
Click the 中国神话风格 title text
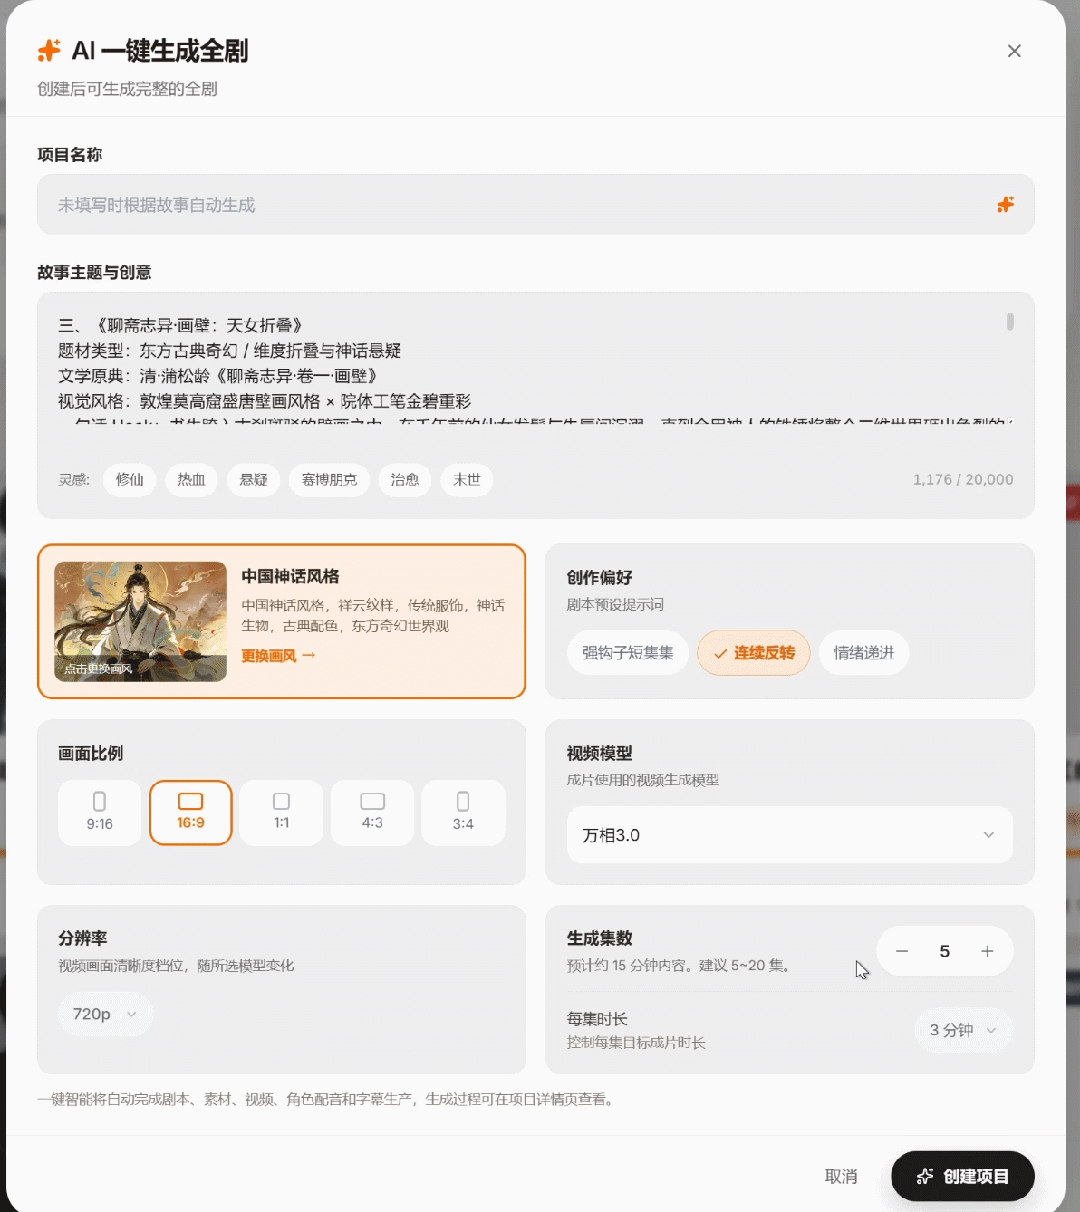(x=290, y=577)
